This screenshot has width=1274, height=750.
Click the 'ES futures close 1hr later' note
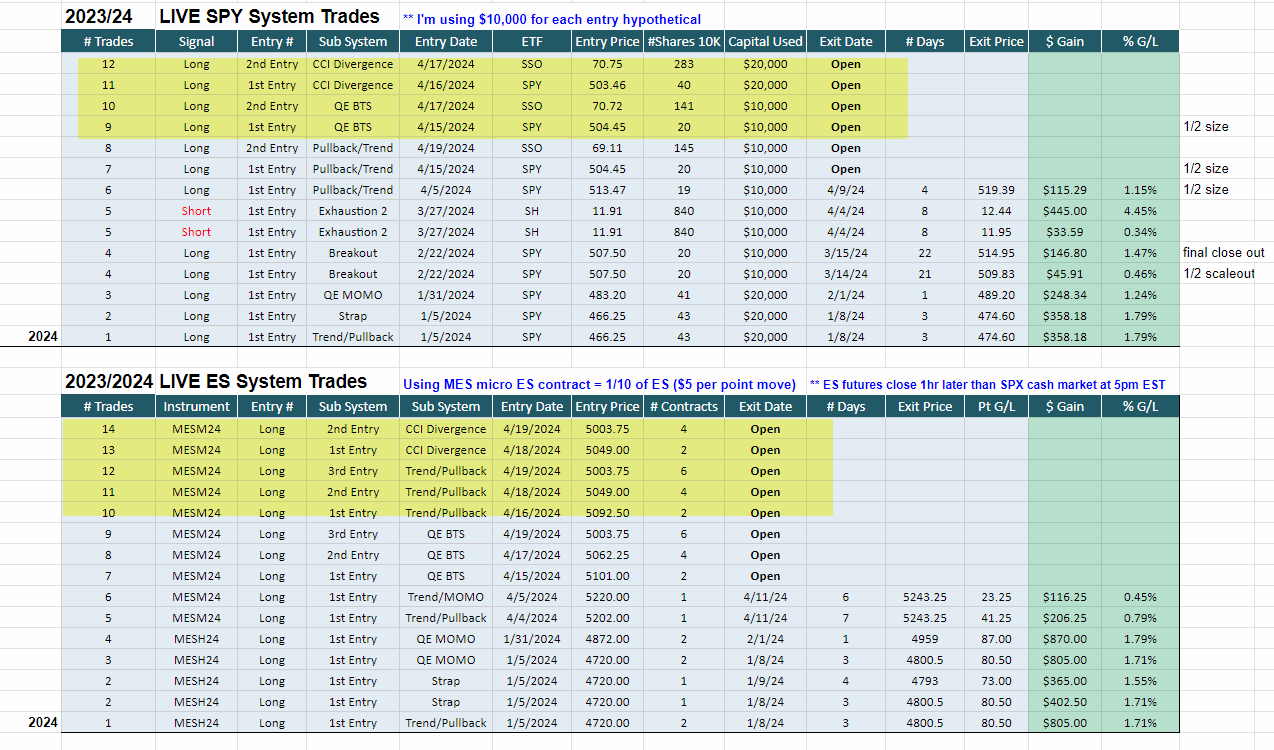tap(988, 385)
